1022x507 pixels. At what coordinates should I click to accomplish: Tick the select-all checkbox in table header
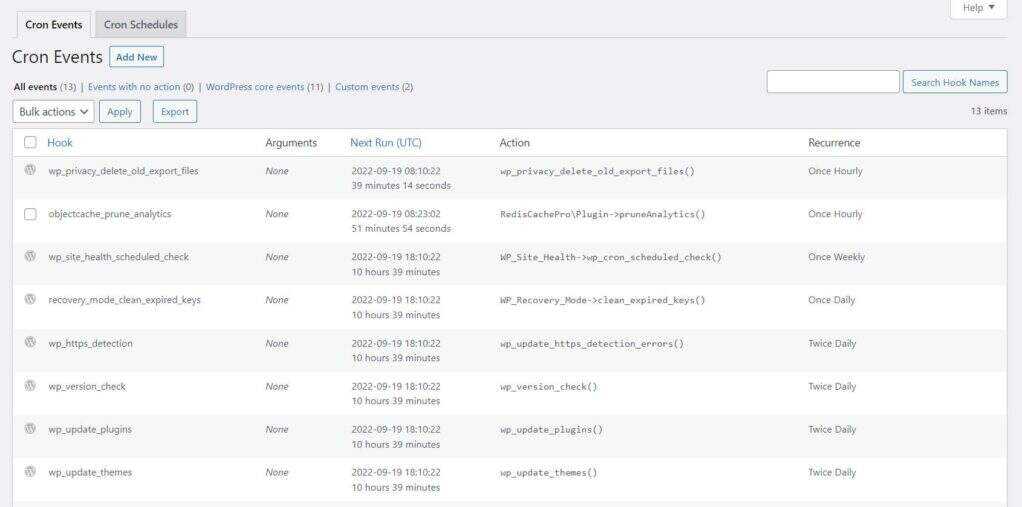(30, 142)
